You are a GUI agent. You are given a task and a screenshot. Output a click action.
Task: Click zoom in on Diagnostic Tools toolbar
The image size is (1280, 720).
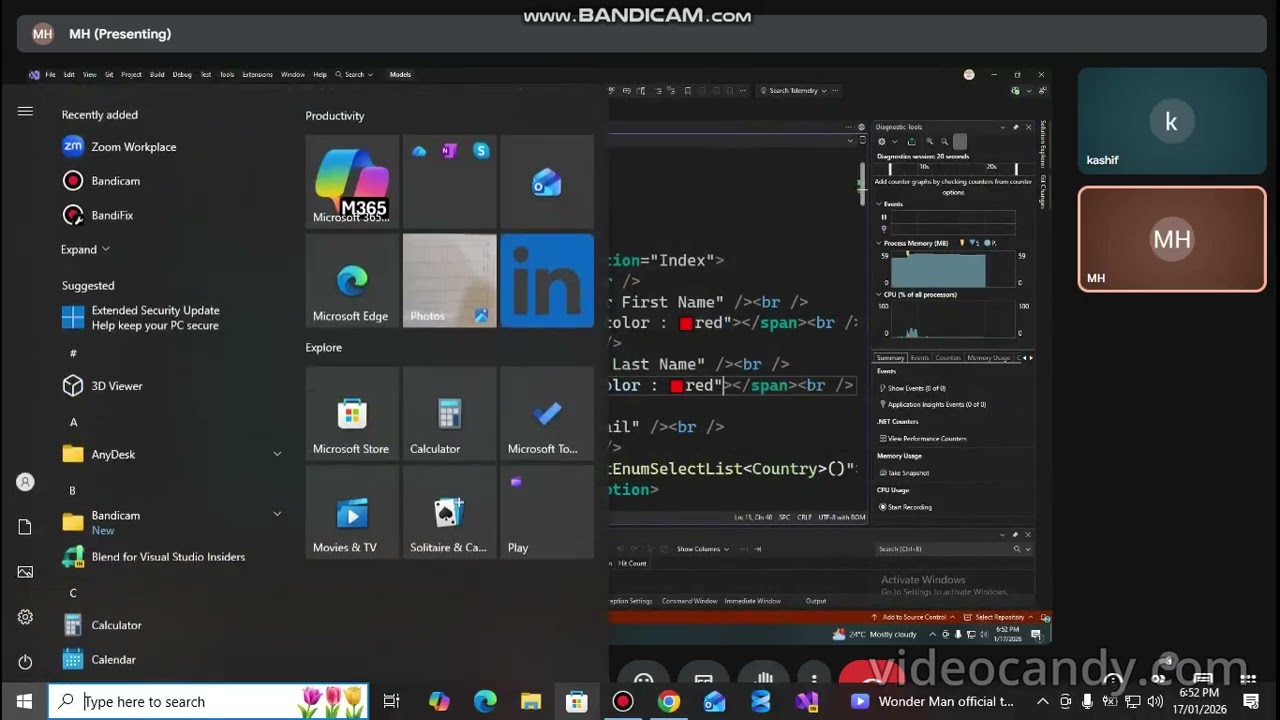point(929,142)
